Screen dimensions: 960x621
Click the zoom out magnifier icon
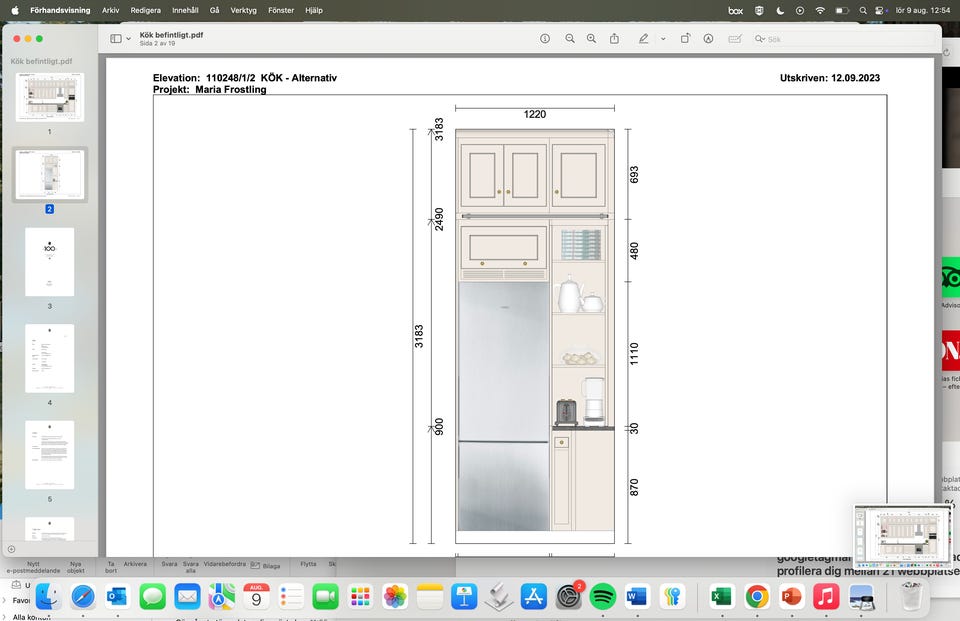pos(570,38)
